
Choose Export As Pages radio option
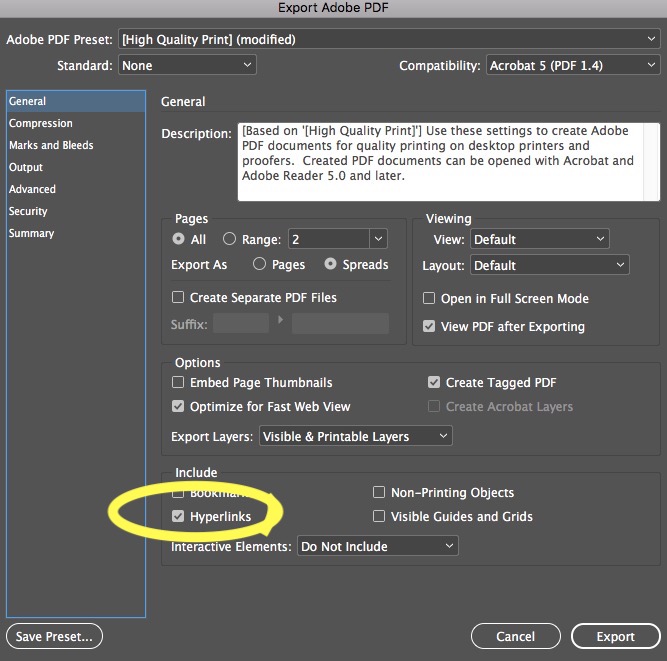[x=259, y=264]
